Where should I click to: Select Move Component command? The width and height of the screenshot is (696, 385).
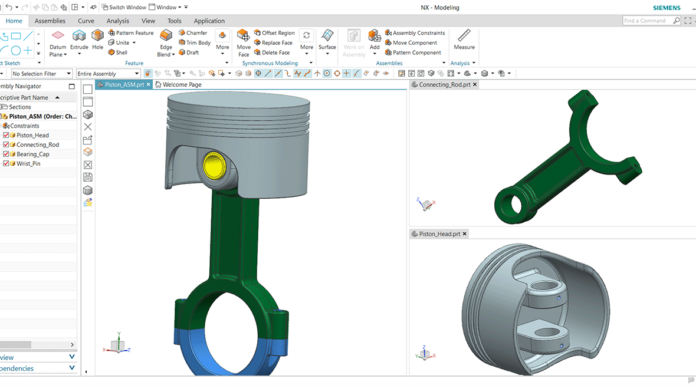click(411, 43)
